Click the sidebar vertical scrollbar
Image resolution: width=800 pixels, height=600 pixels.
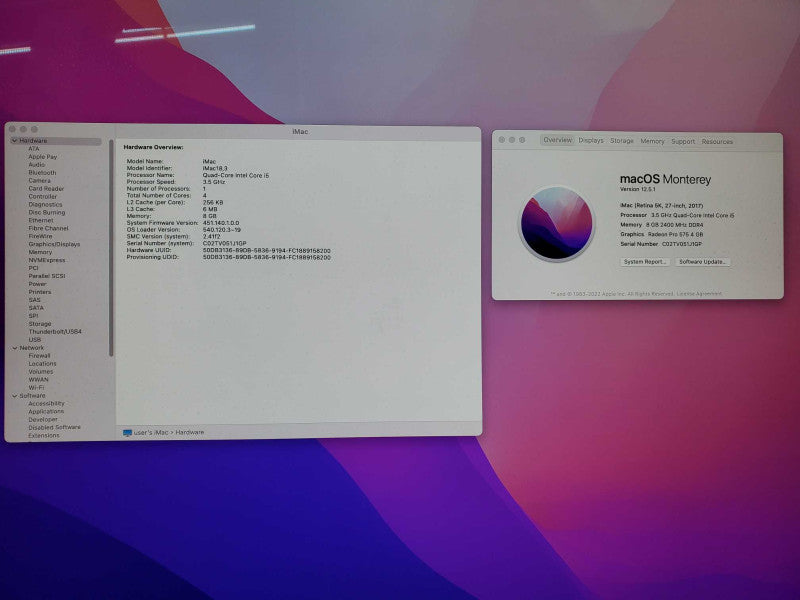coord(111,248)
